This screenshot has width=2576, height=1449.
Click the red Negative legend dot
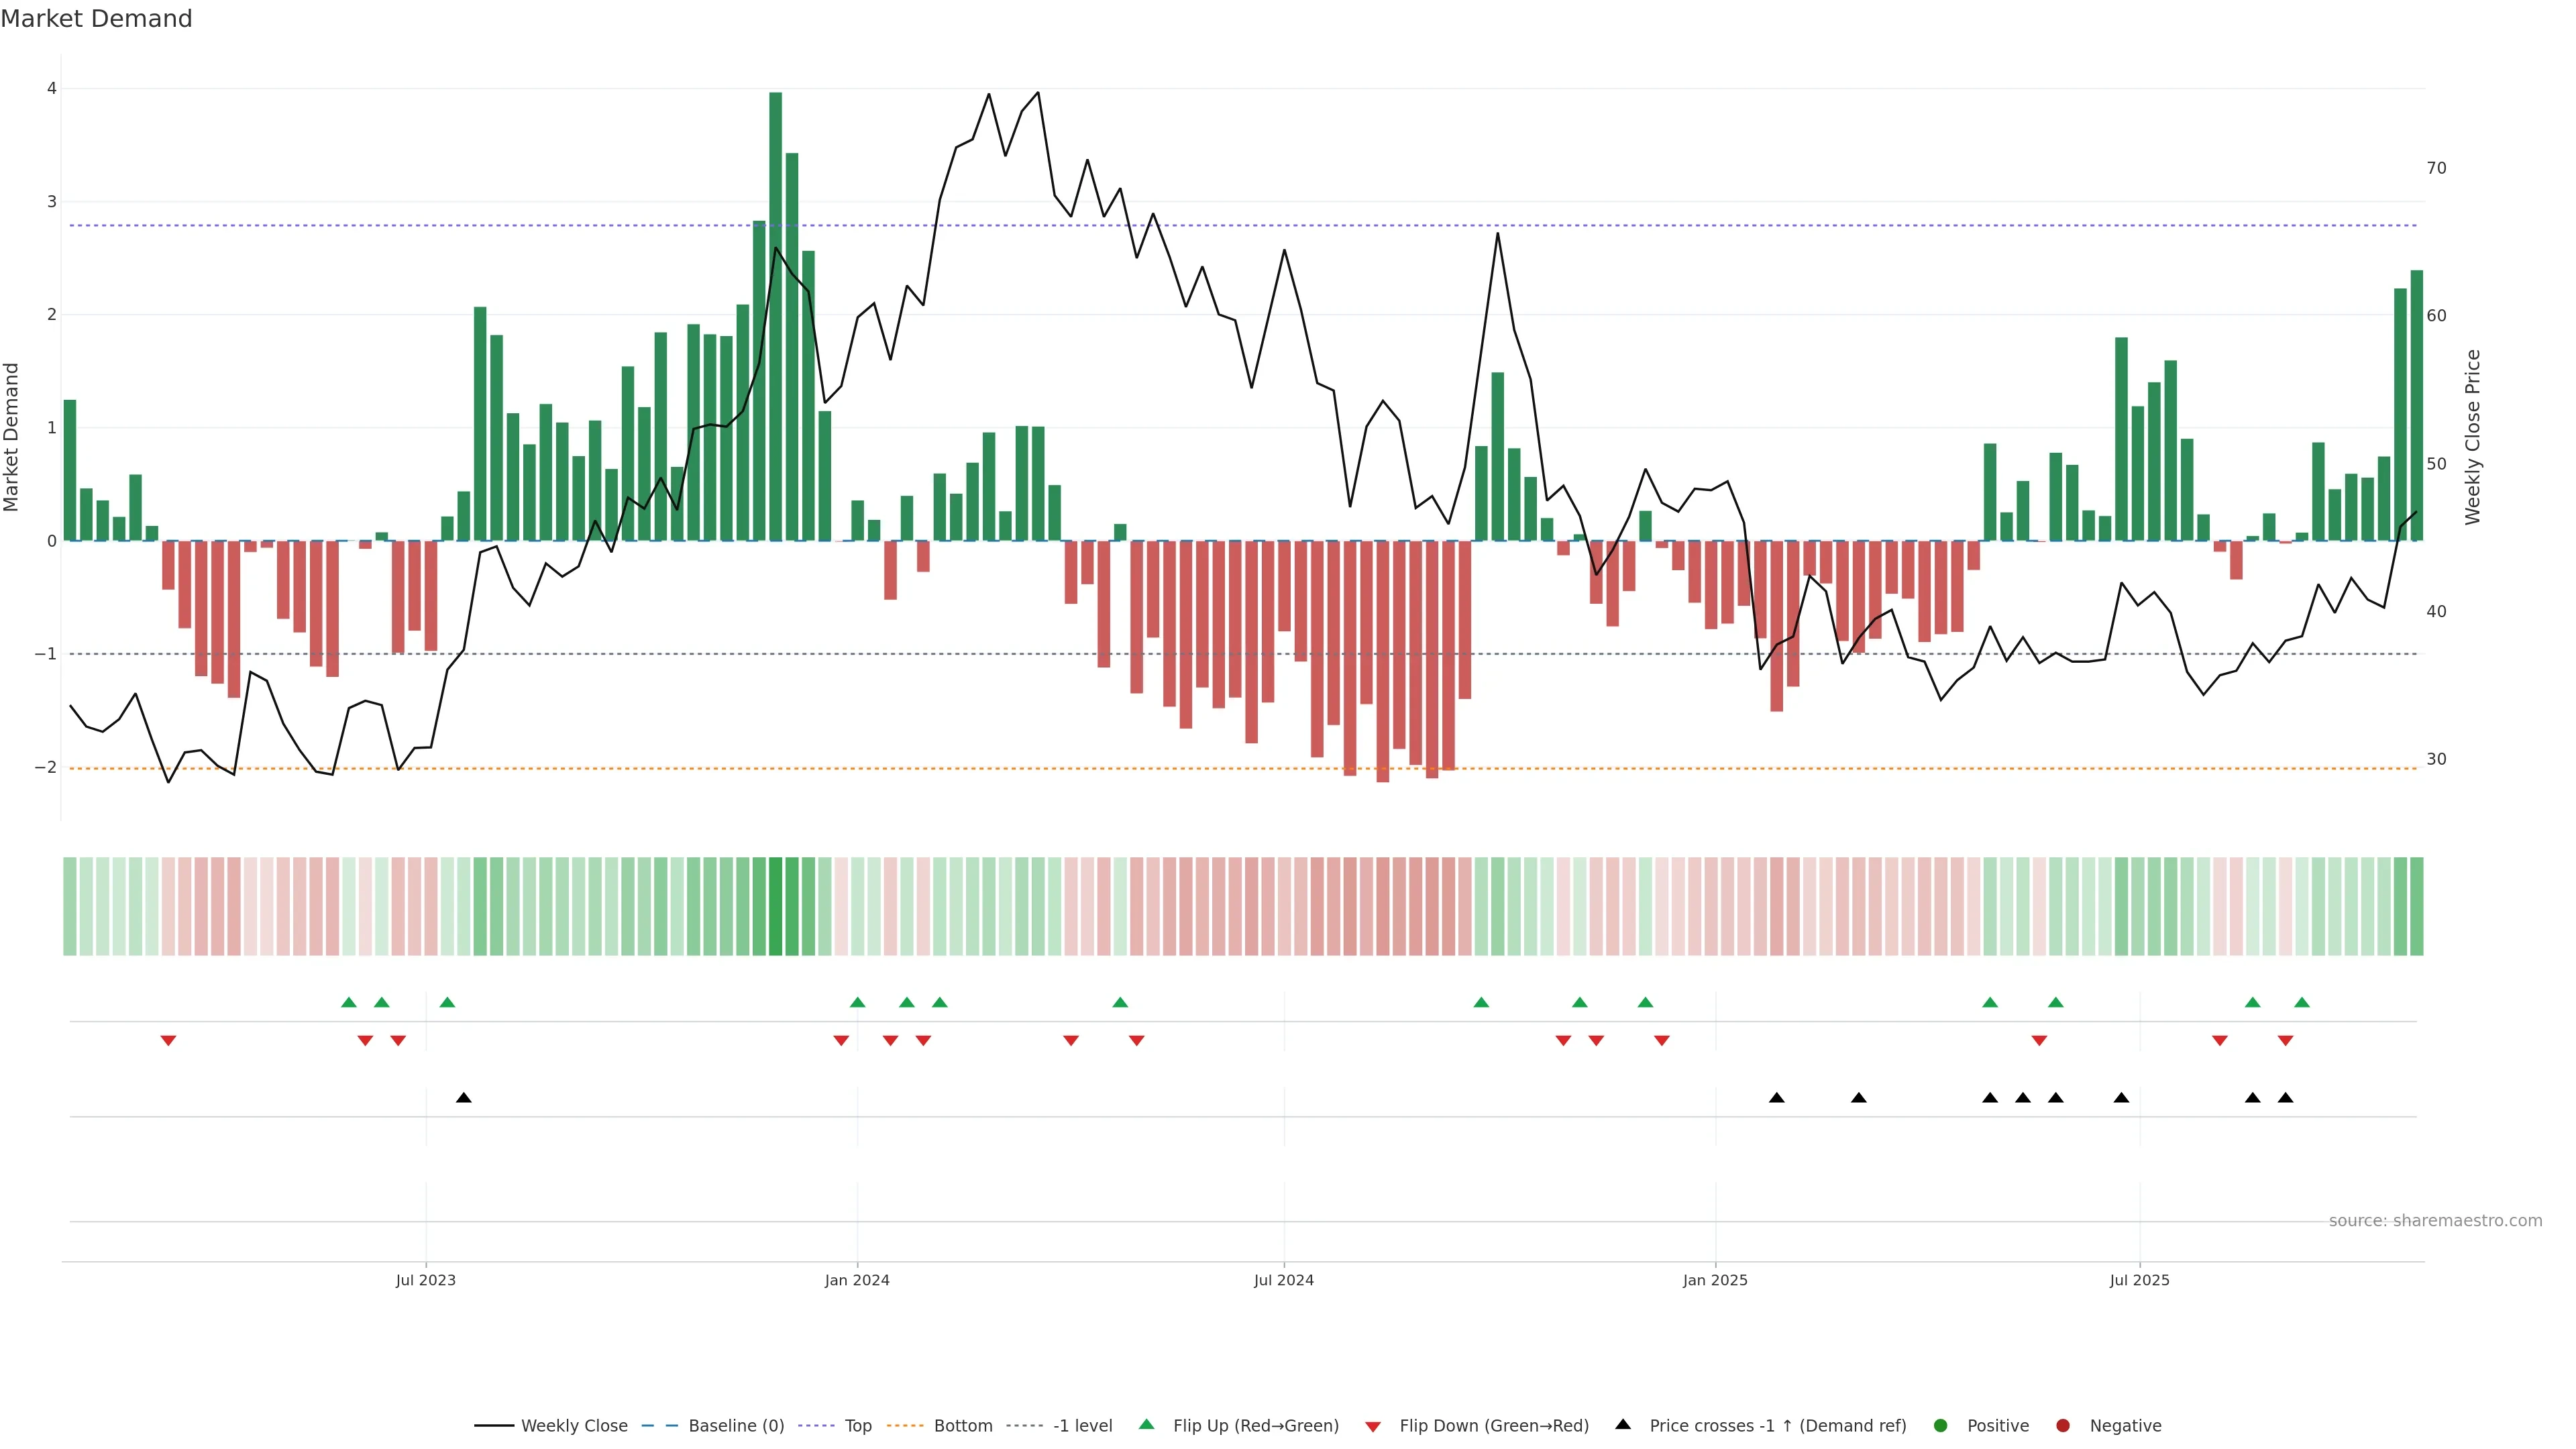(x=2063, y=1425)
